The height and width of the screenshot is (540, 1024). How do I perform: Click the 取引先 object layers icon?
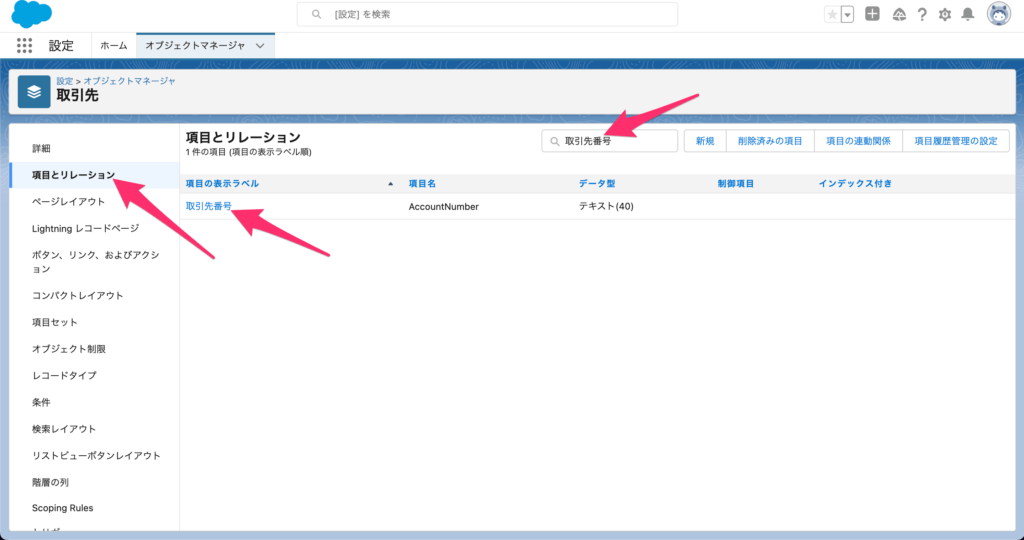point(34,91)
